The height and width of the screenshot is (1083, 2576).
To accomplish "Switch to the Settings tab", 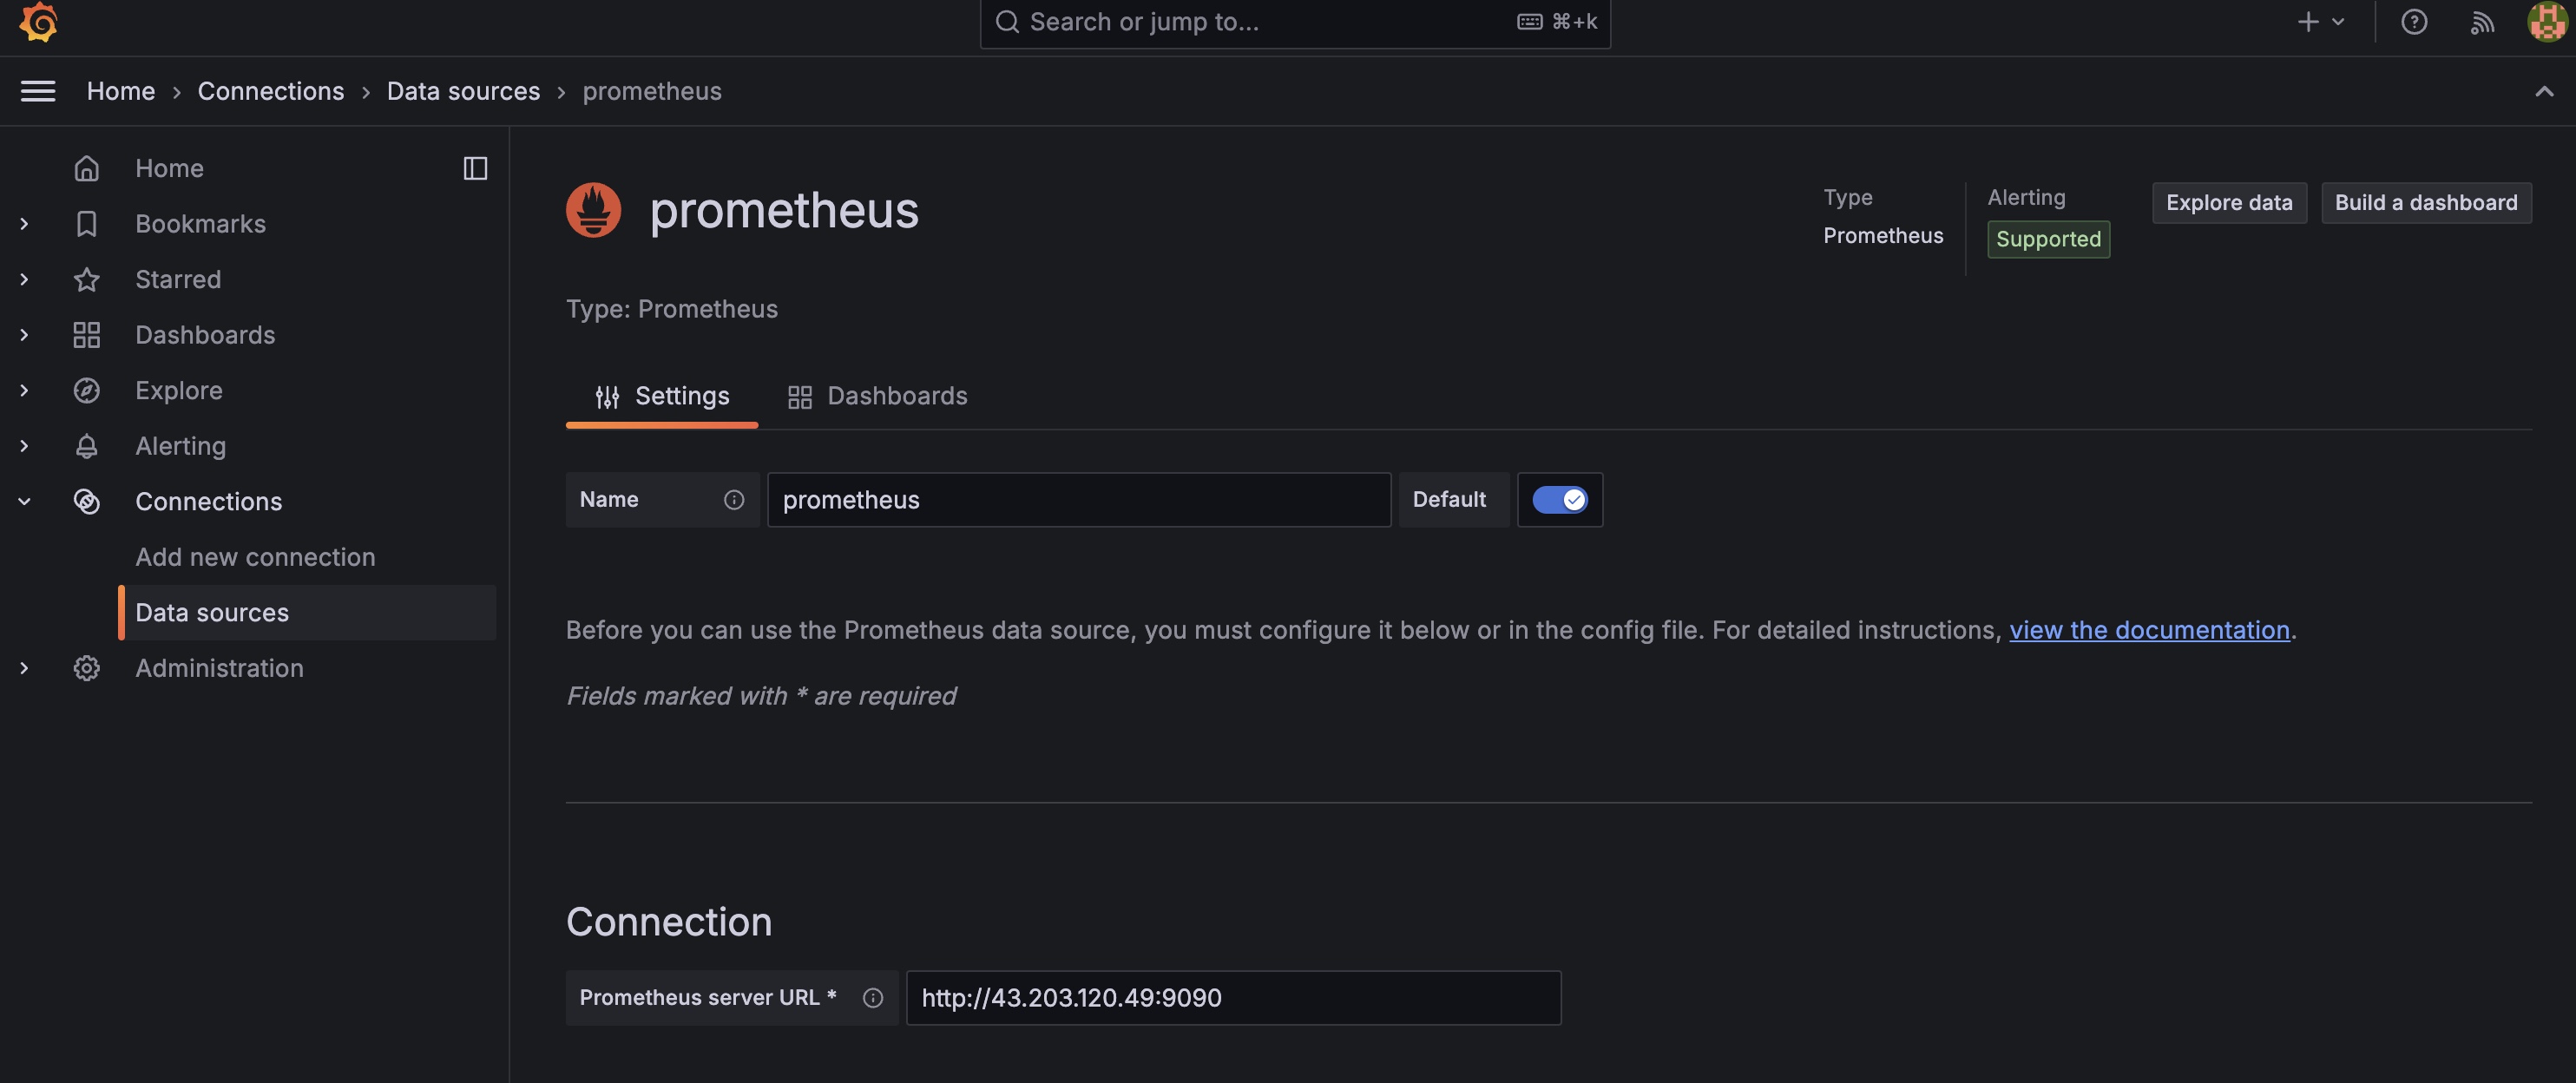I will click(x=662, y=396).
